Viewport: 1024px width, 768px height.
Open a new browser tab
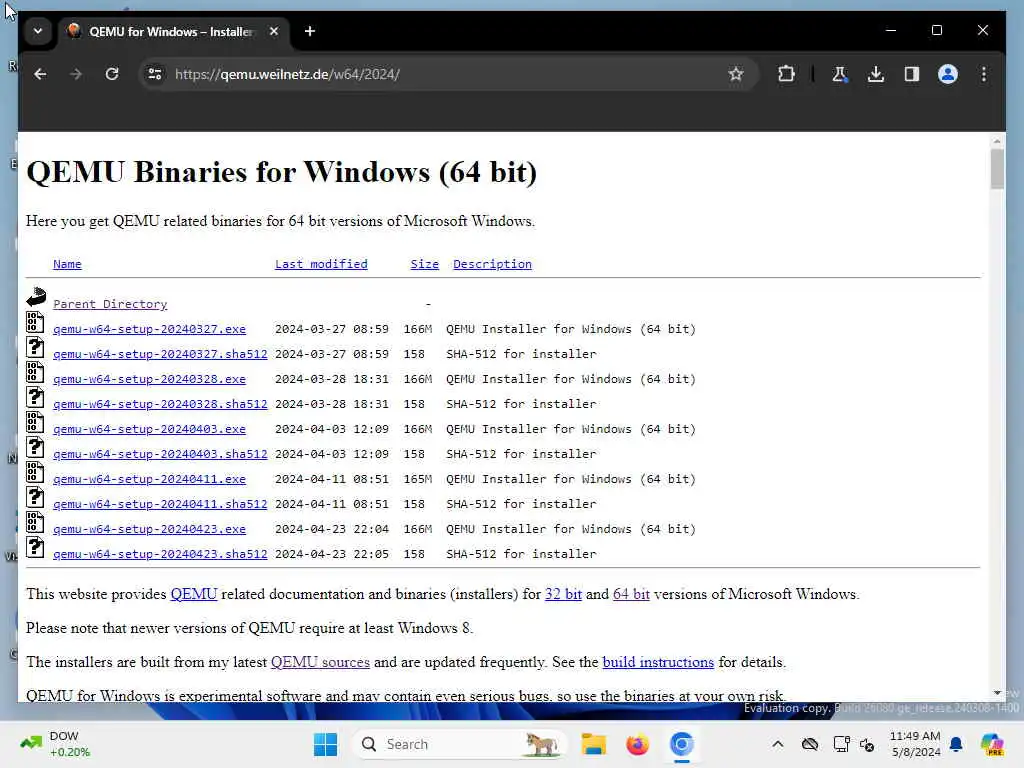pyautogui.click(x=310, y=31)
